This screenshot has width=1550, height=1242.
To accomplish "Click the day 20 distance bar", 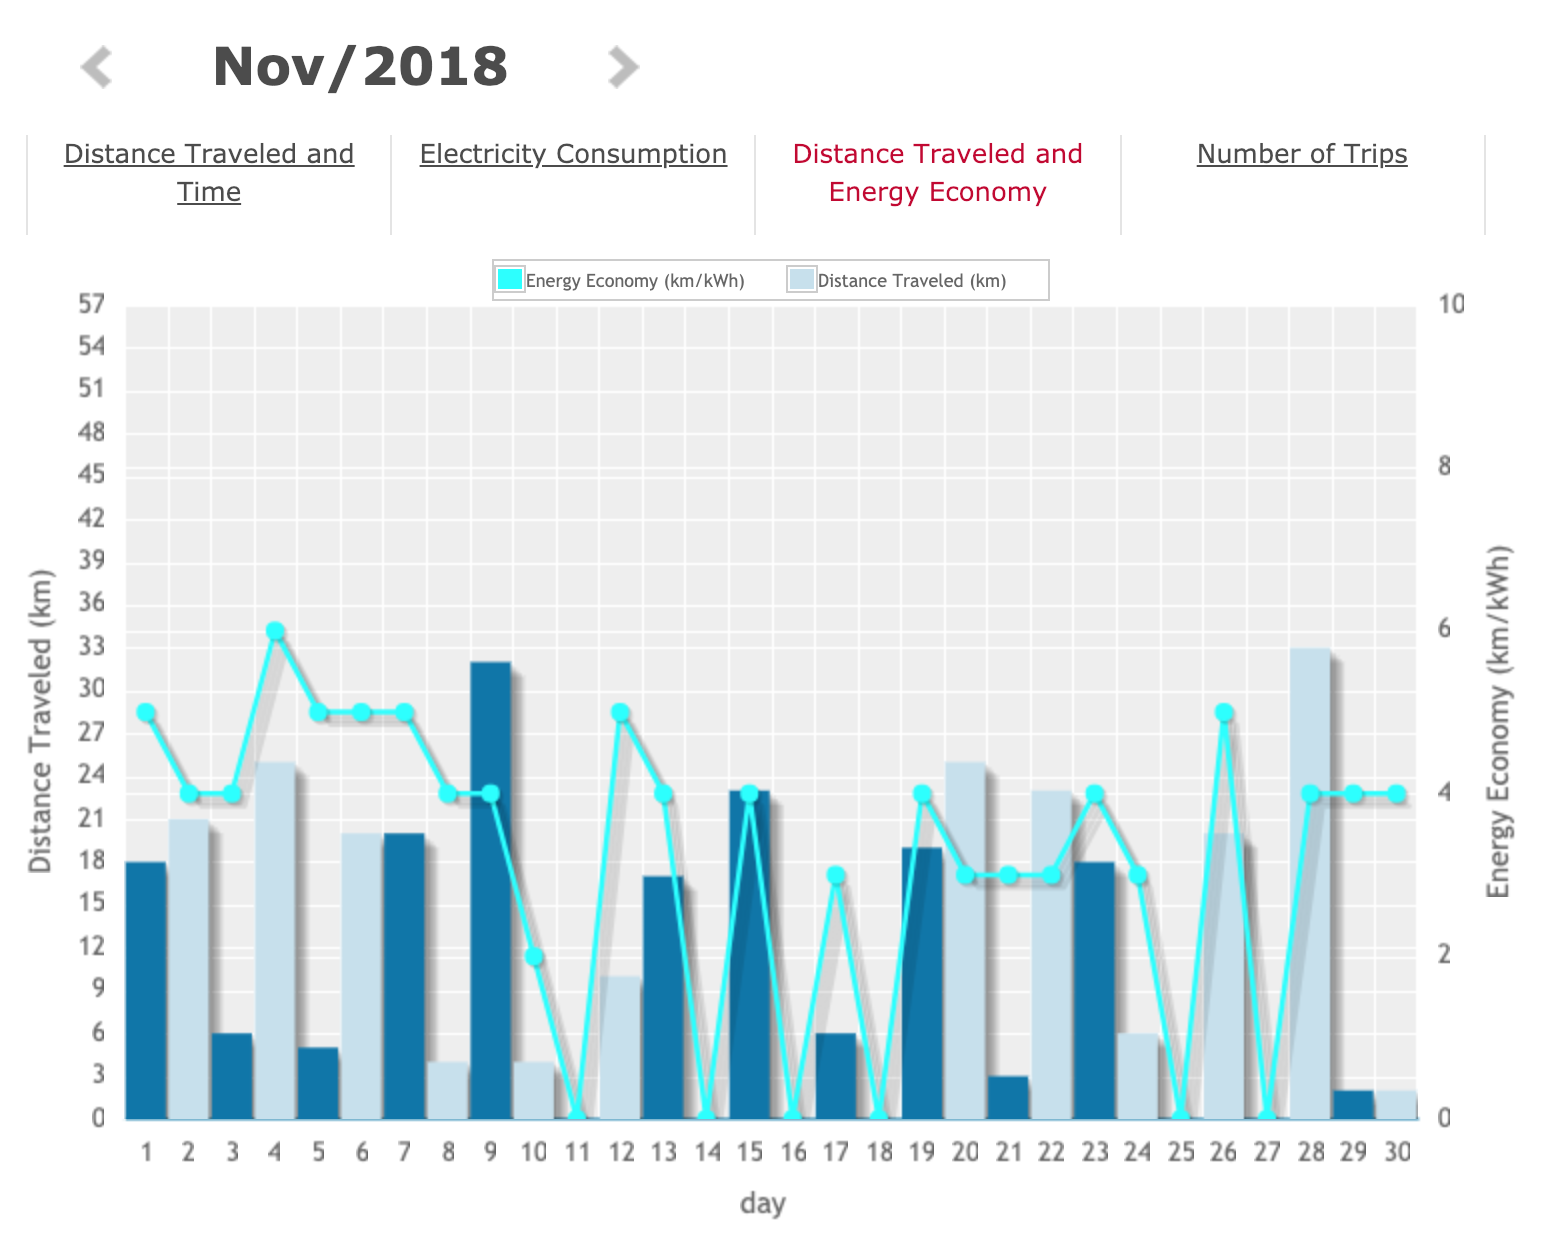I will pos(965,940).
